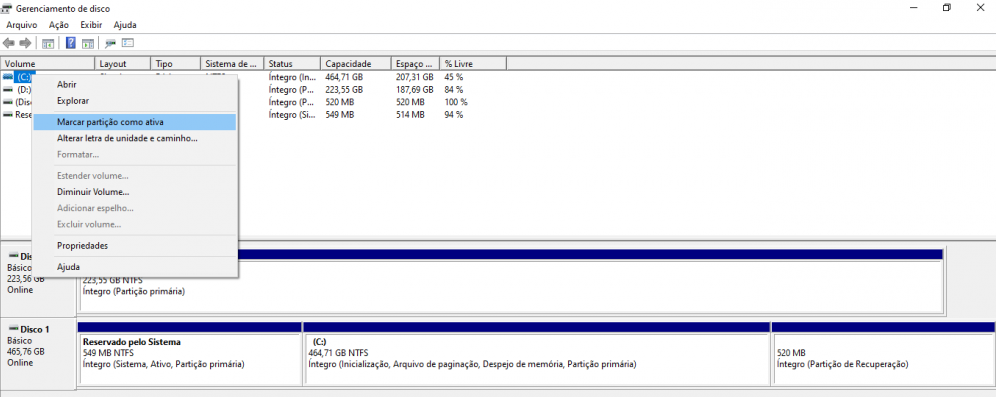Viewport: 996px width, 397px height.
Task: Open the Exibir menu
Action: (x=92, y=25)
